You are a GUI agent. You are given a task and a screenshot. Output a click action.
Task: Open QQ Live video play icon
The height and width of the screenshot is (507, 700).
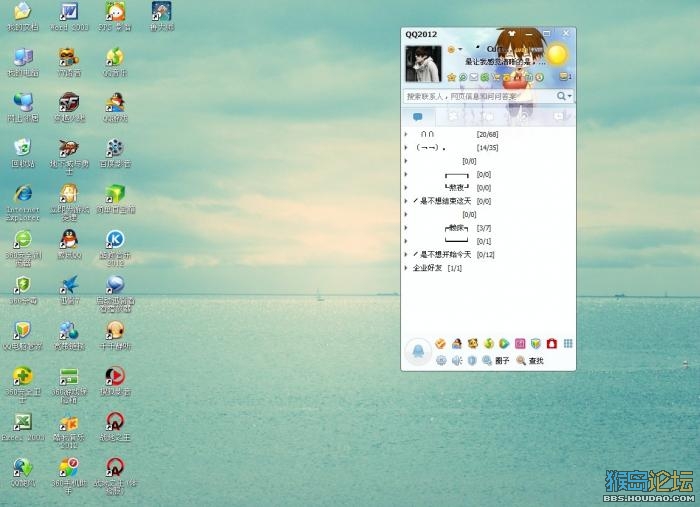pyautogui.click(x=504, y=343)
